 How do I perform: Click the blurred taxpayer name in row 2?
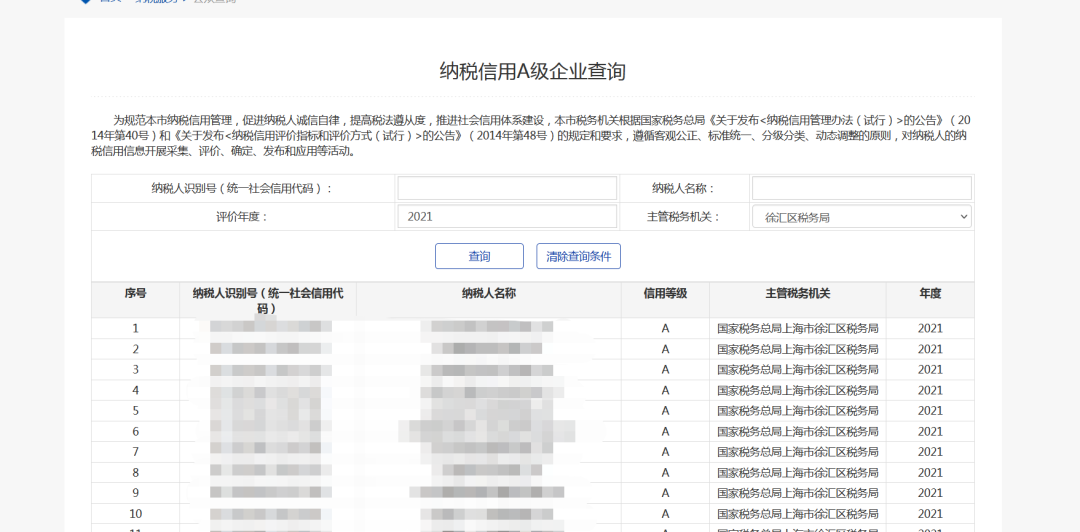click(488, 349)
